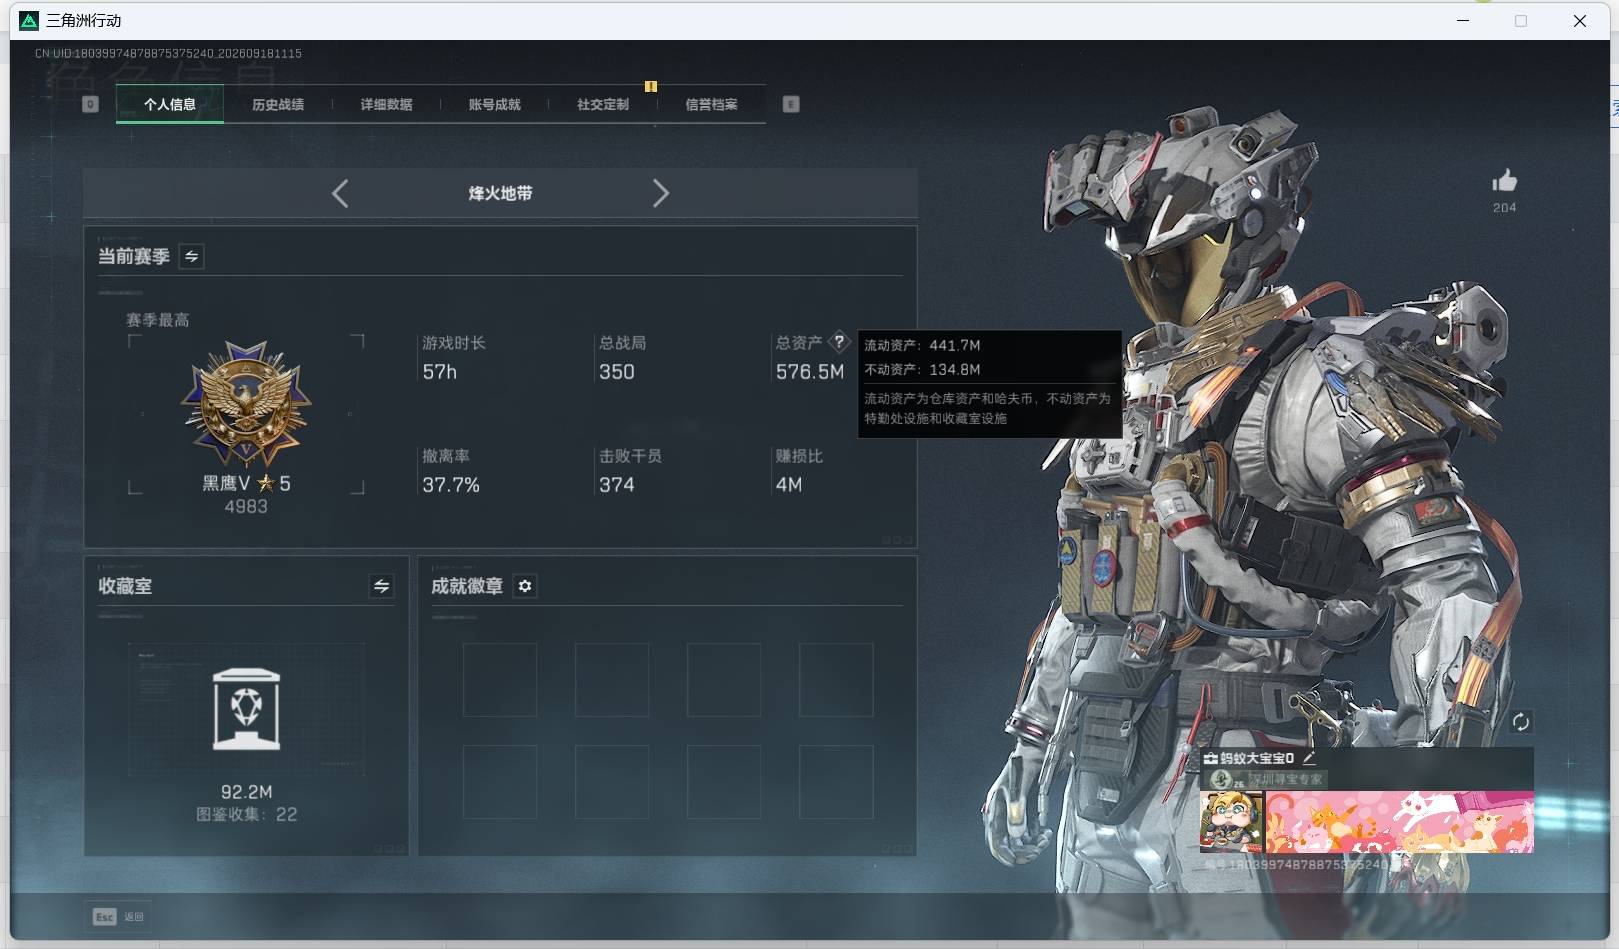Click the rank score 4983
Viewport: 1619px width, 949px height.
[246, 507]
